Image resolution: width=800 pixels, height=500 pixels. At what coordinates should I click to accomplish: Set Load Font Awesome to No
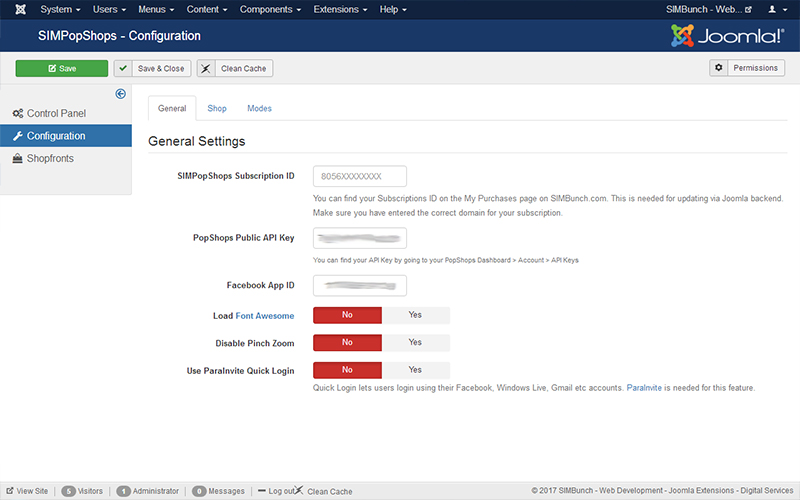(x=347, y=315)
